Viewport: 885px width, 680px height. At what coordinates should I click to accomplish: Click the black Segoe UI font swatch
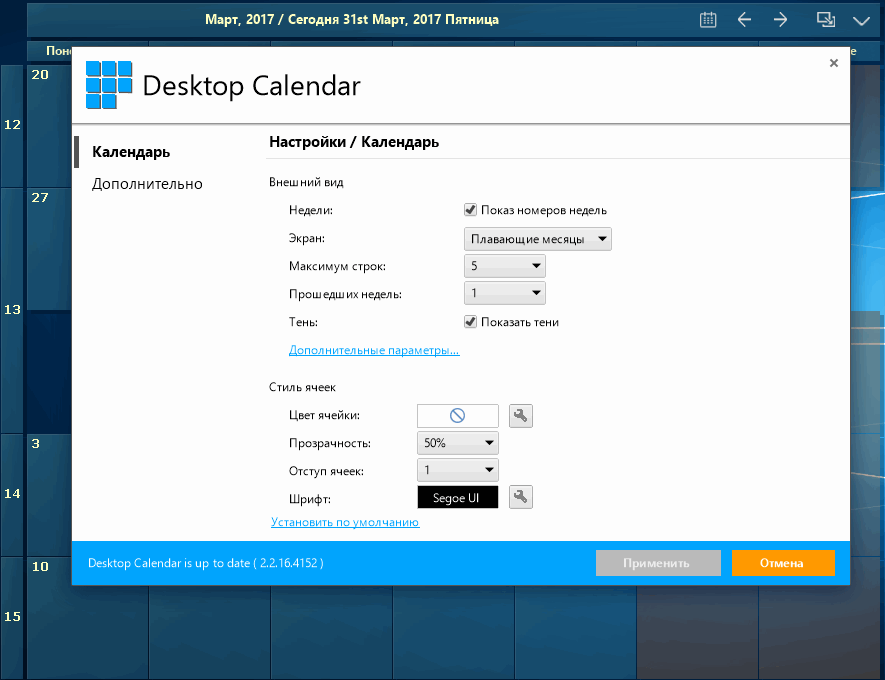(458, 497)
